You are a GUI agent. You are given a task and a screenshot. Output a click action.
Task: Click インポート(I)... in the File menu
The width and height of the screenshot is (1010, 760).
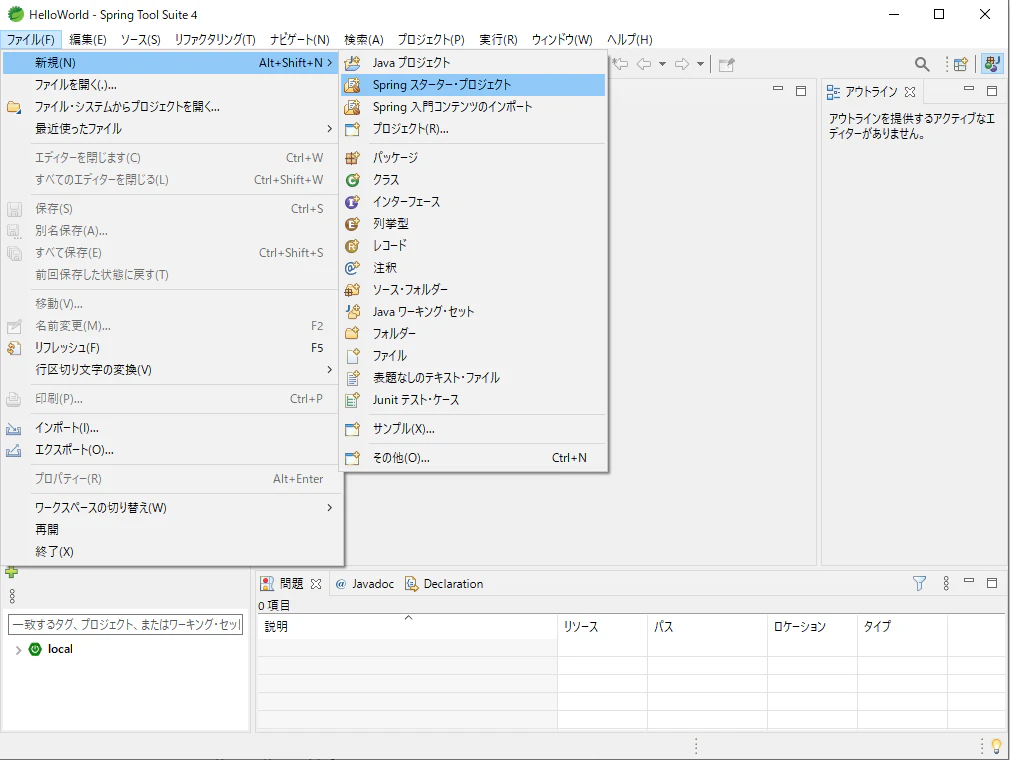click(x=172, y=428)
